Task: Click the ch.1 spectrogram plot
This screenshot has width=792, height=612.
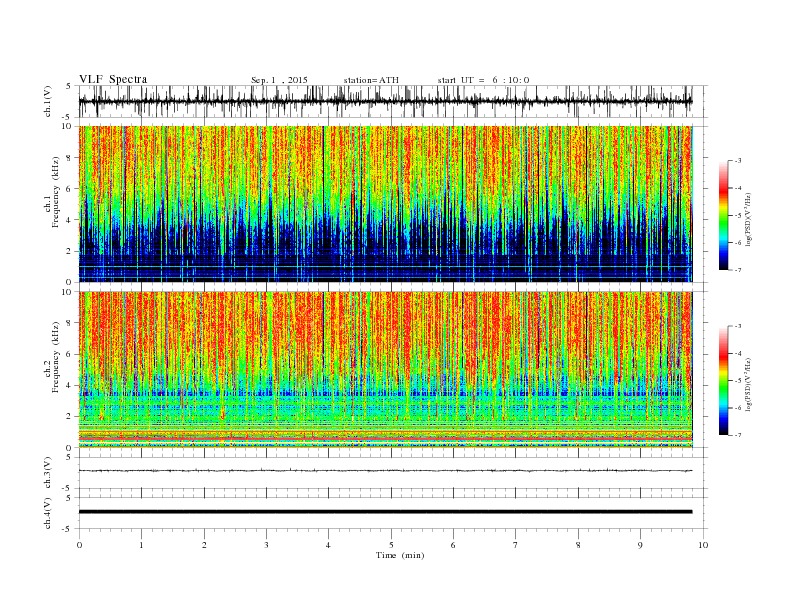Action: pos(386,204)
